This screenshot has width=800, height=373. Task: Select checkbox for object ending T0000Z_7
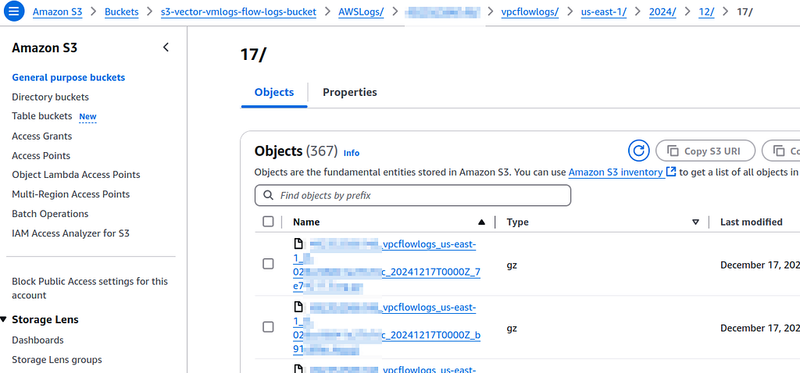pos(268,264)
